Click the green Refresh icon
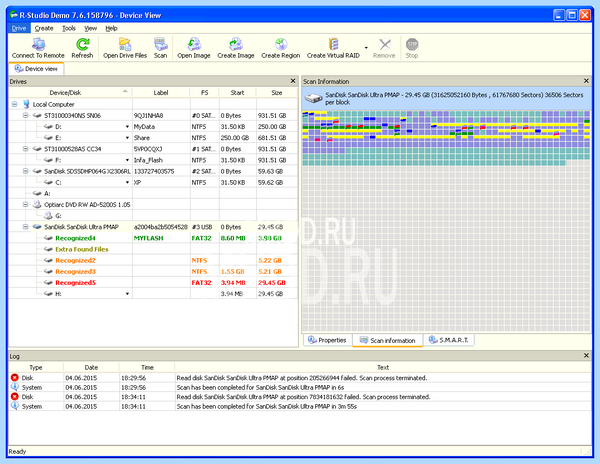The height and width of the screenshot is (464, 600). click(x=82, y=44)
